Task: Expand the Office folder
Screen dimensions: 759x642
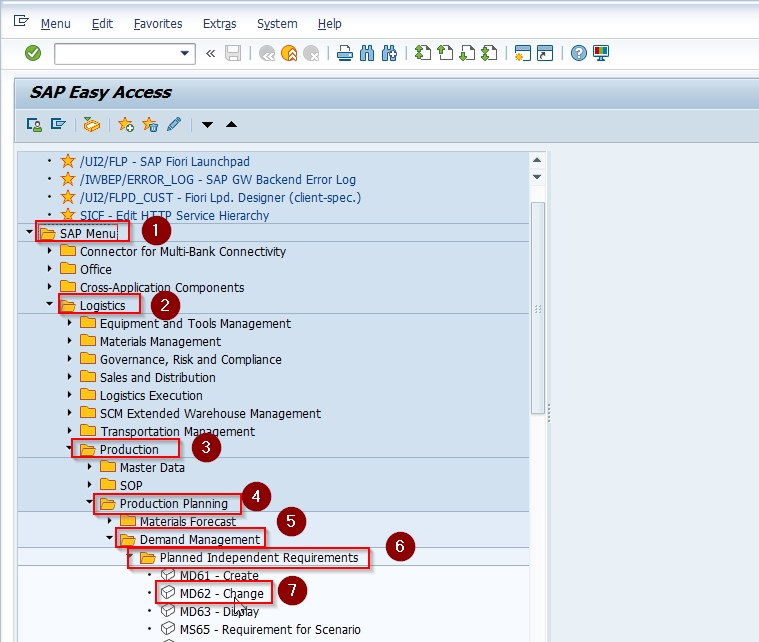Action: point(49,269)
